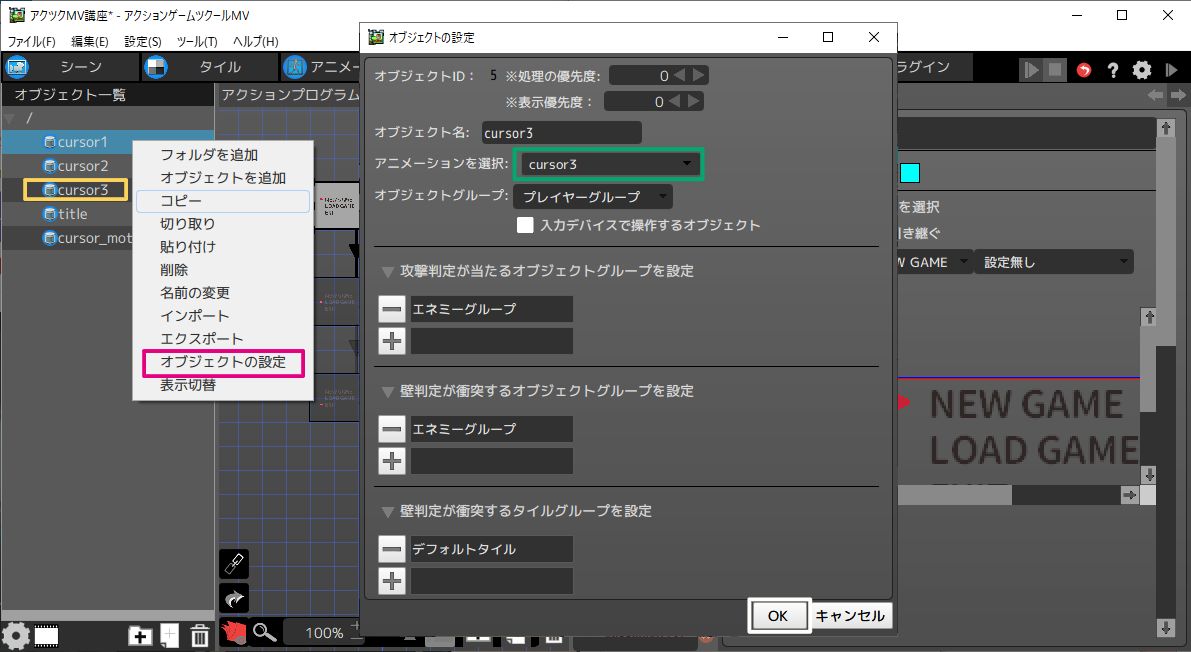Collapse the 壁判定が衝突するタイルグループを設定 section

point(388,511)
